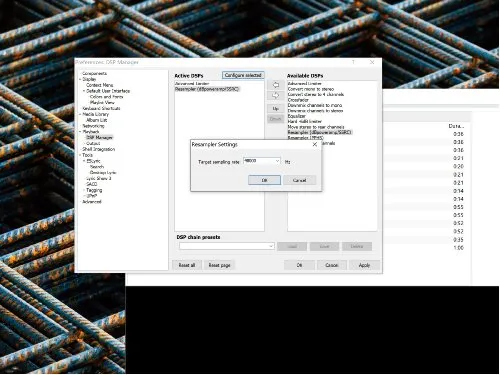Open the Target sampling rate dropdown arrow

click(277, 161)
